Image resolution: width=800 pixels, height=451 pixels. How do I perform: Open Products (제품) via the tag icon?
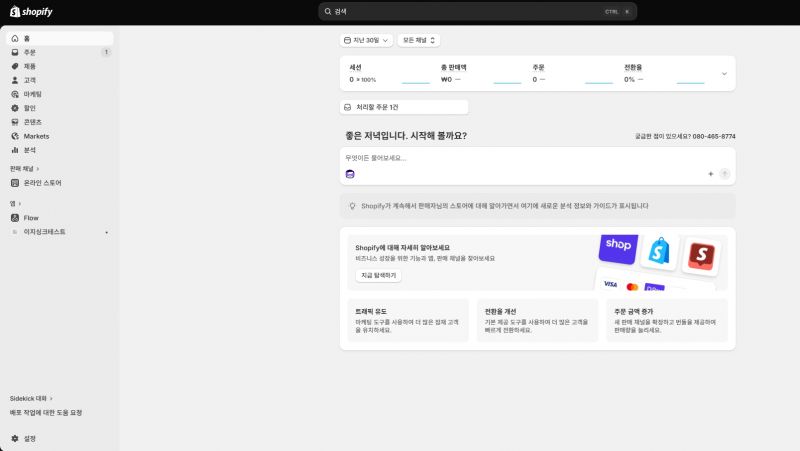point(15,66)
